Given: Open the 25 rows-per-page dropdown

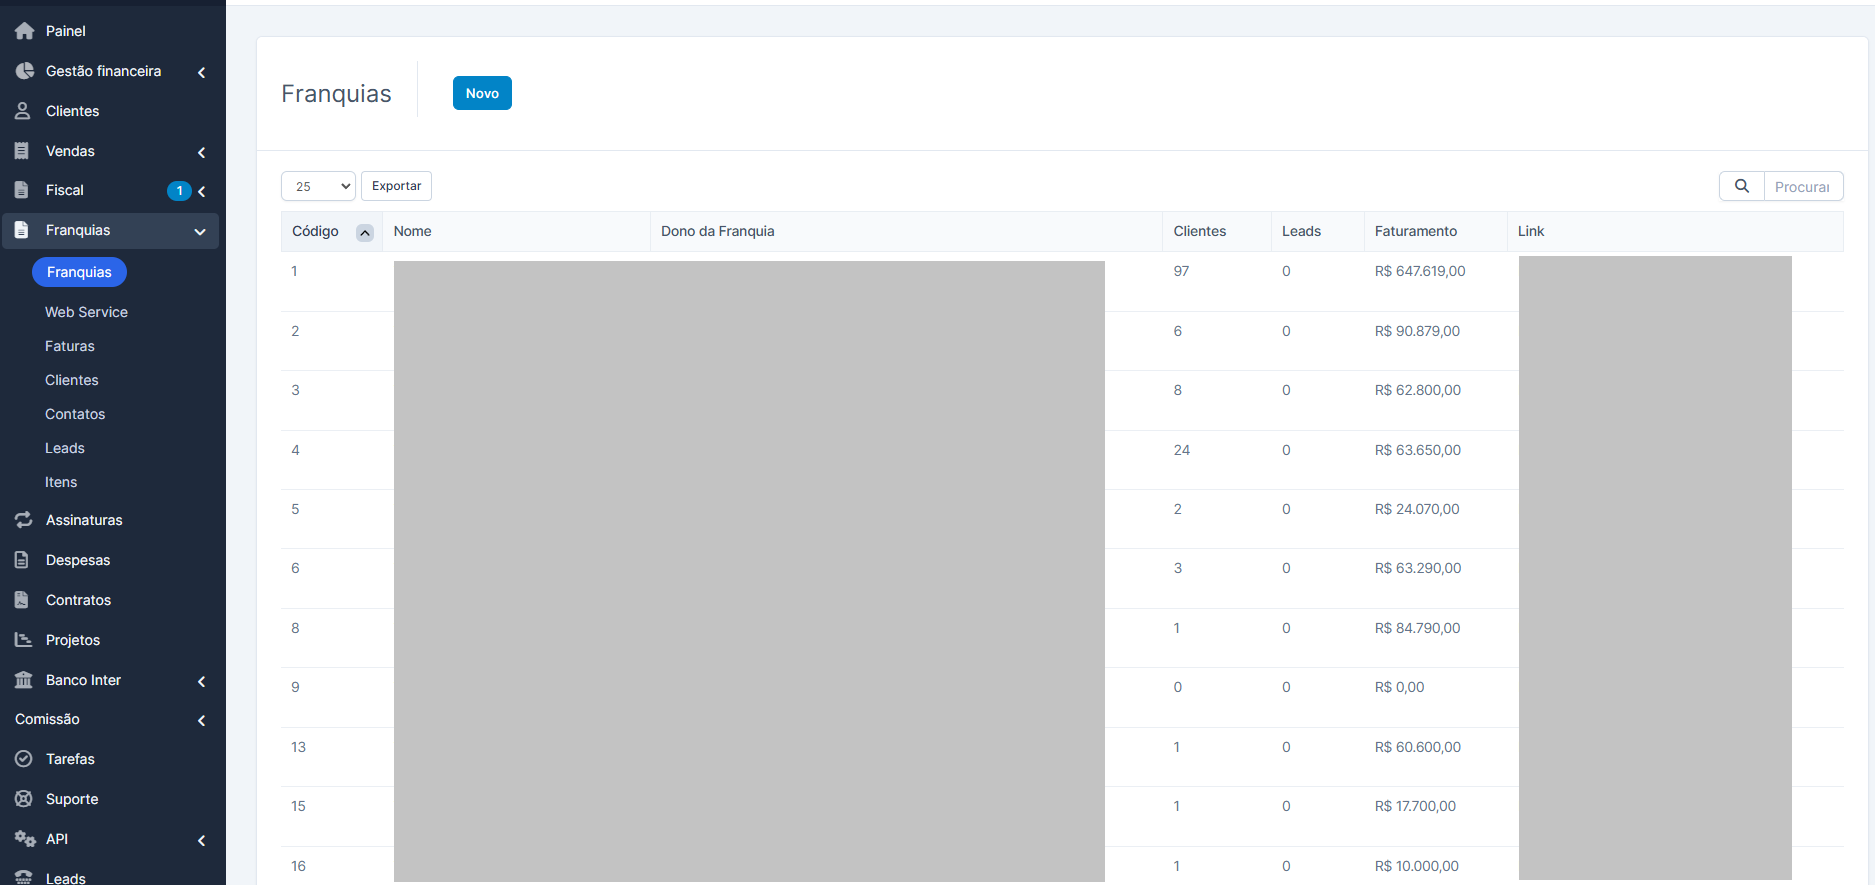Looking at the screenshot, I should [x=318, y=186].
